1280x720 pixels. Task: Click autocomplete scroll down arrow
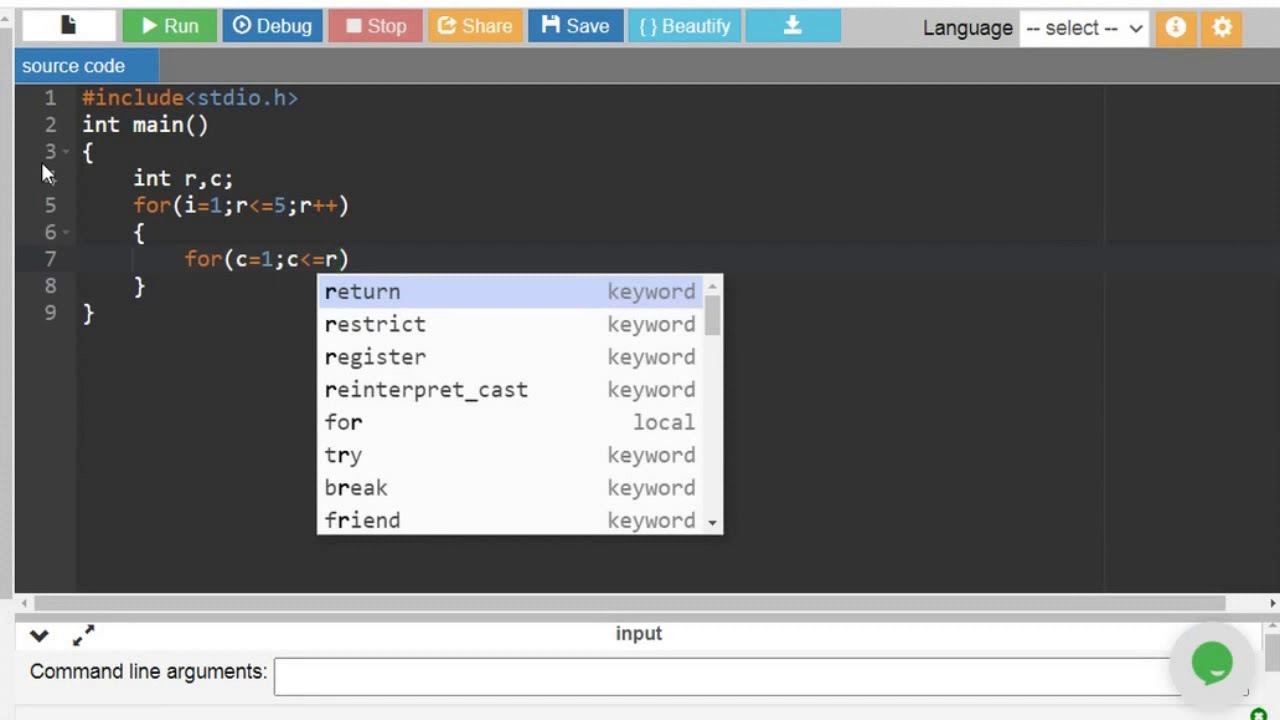(712, 523)
